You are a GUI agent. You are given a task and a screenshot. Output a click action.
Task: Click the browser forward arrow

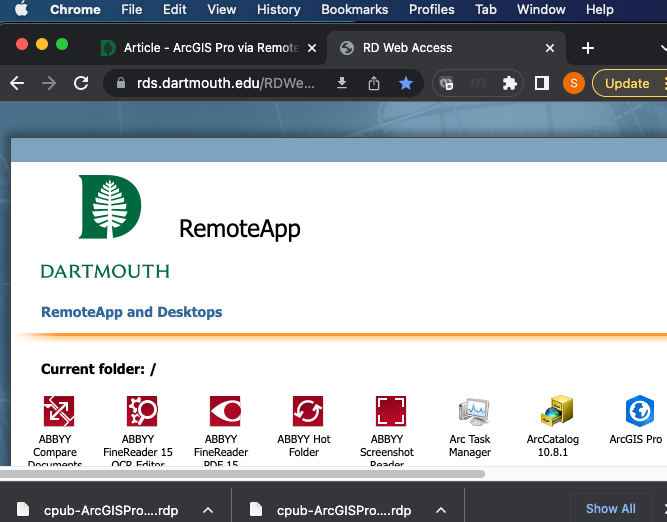[x=49, y=83]
